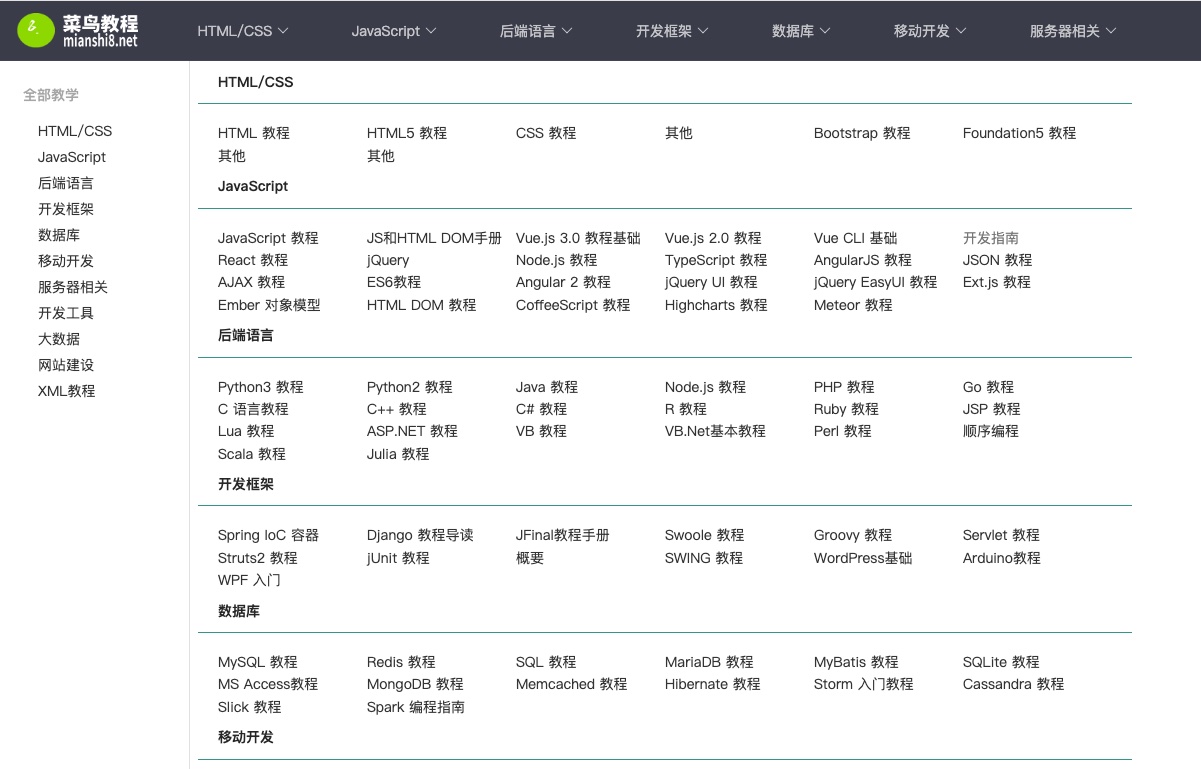This screenshot has width=1201, height=769.
Task: Open the MongoDB 教程 link
Action: (x=415, y=684)
